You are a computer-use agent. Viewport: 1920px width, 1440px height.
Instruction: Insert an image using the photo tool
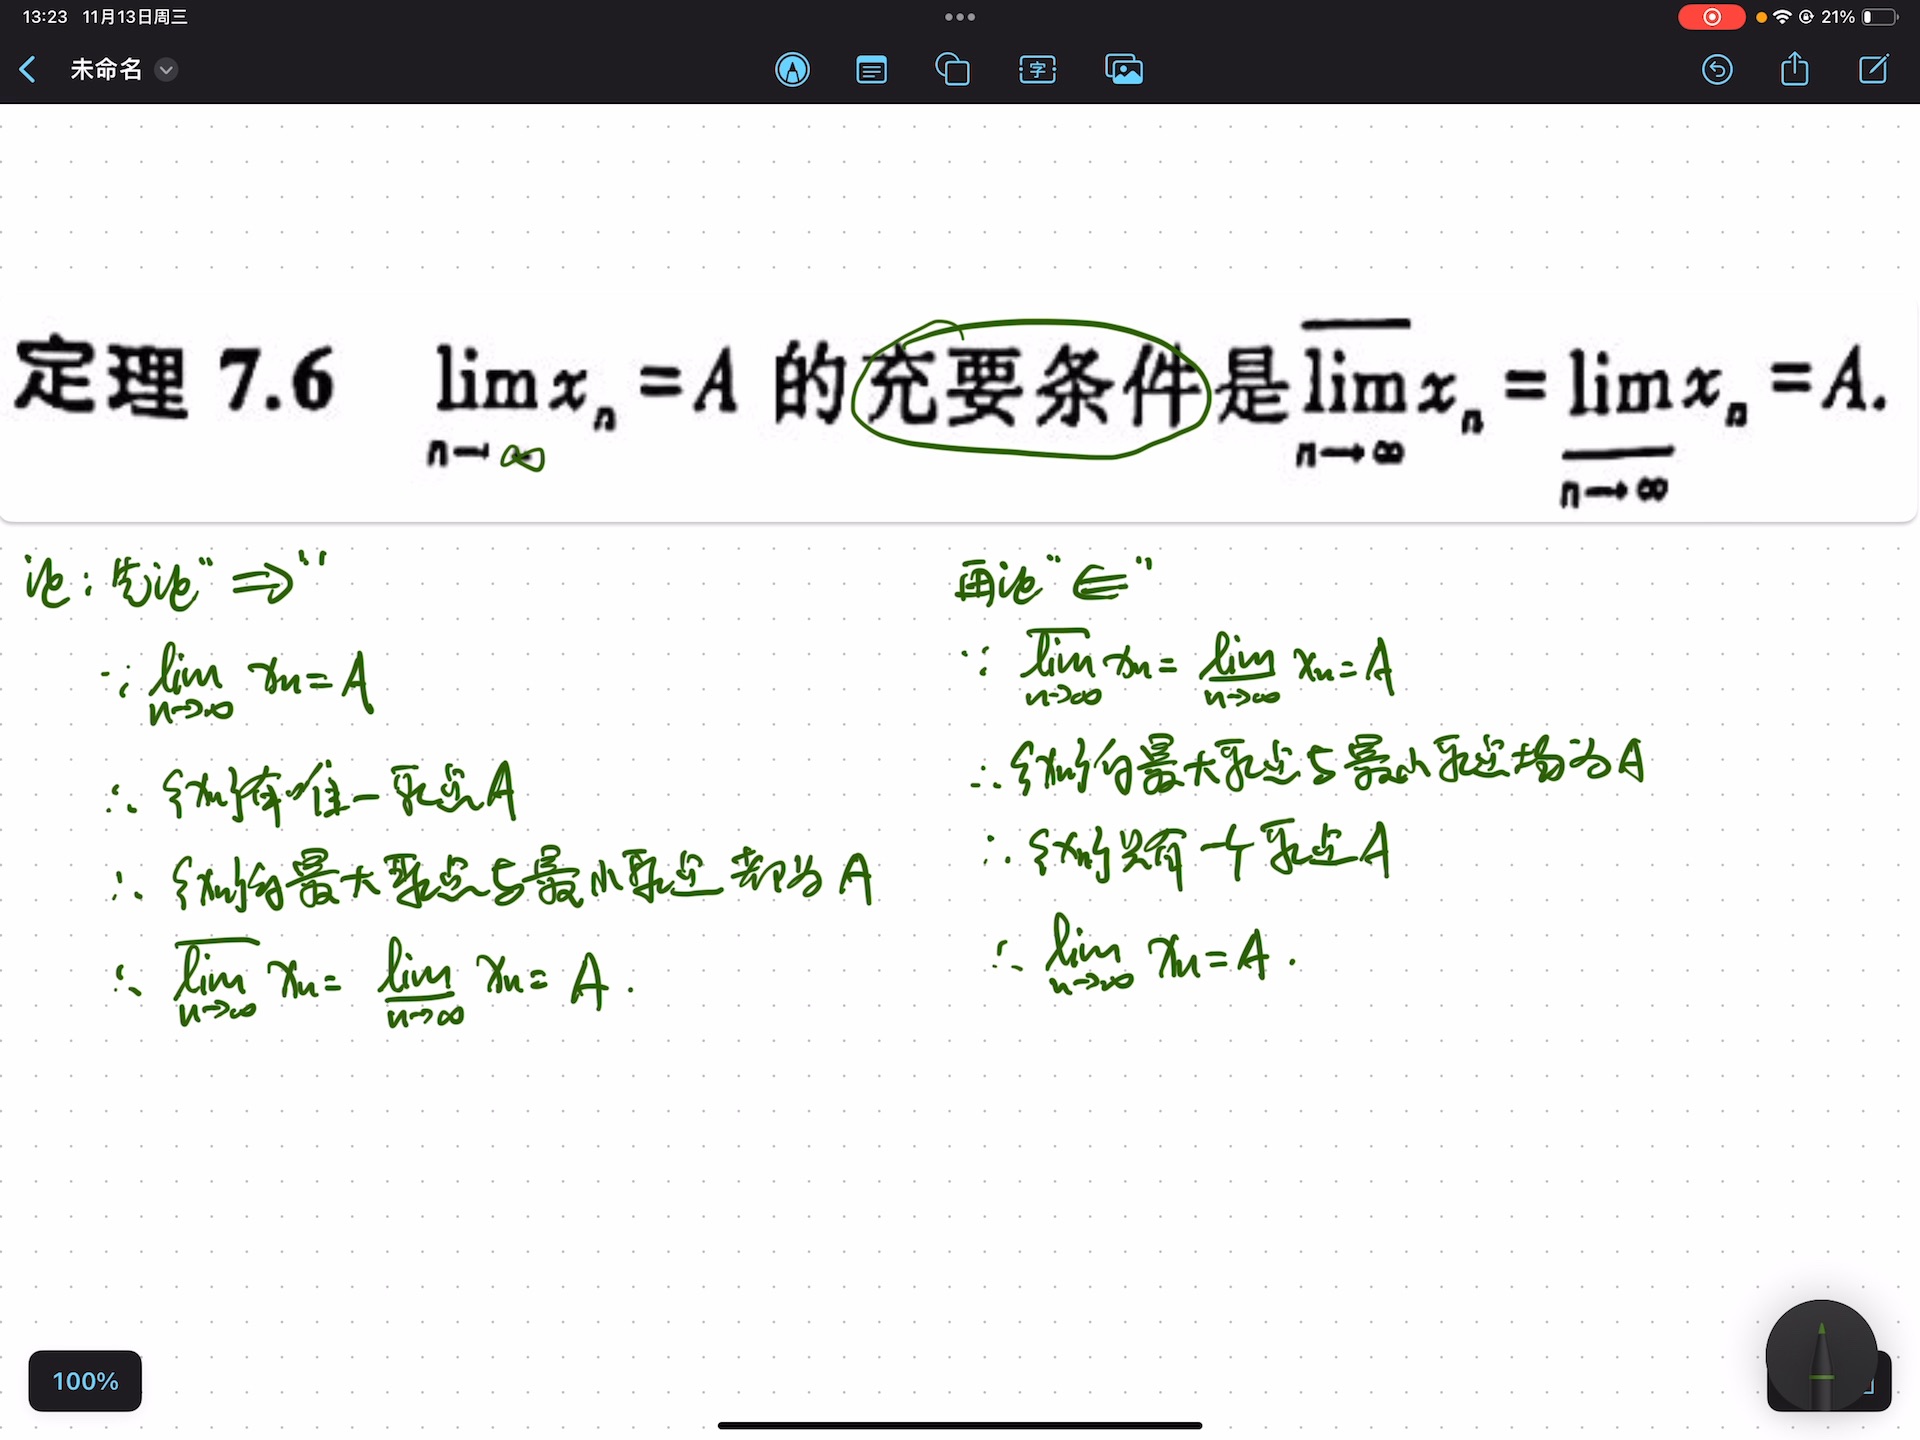pos(1123,69)
